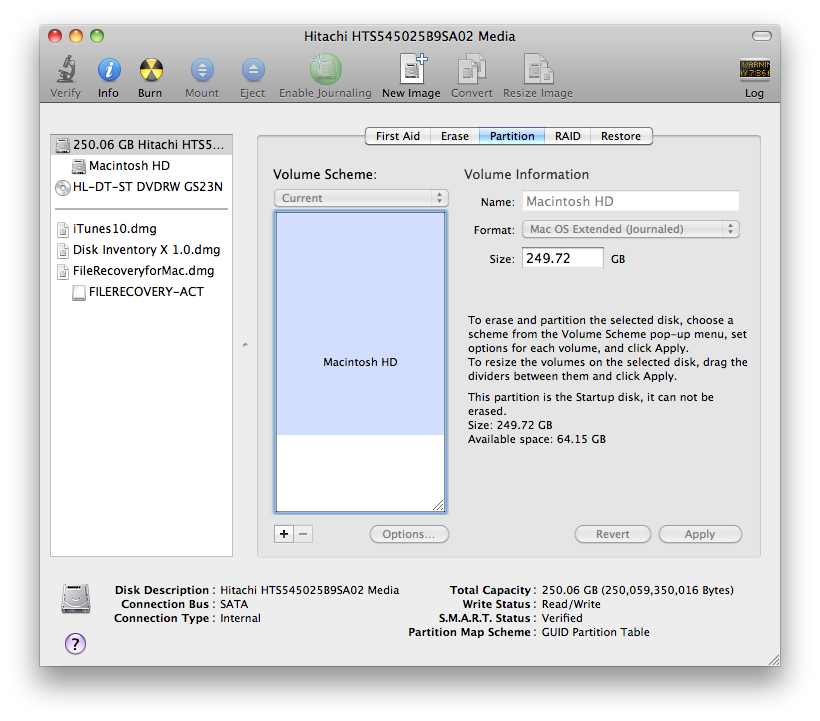The width and height of the screenshot is (820, 721).
Task: Switch to the Restore tab
Action: click(621, 136)
